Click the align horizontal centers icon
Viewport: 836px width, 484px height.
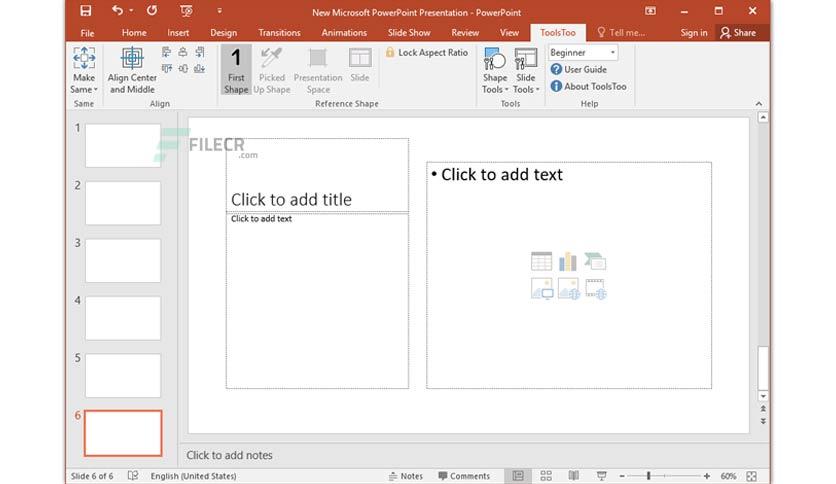183,52
